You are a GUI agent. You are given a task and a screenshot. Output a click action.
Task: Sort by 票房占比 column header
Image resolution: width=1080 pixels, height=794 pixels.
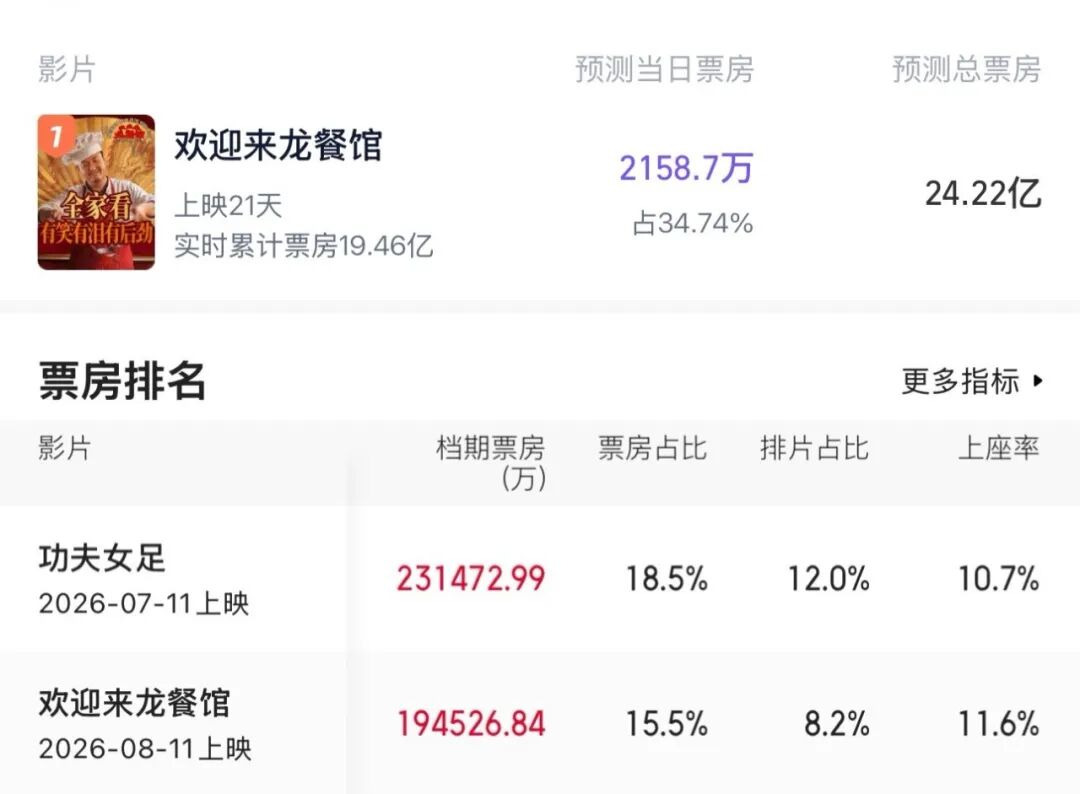pos(652,448)
